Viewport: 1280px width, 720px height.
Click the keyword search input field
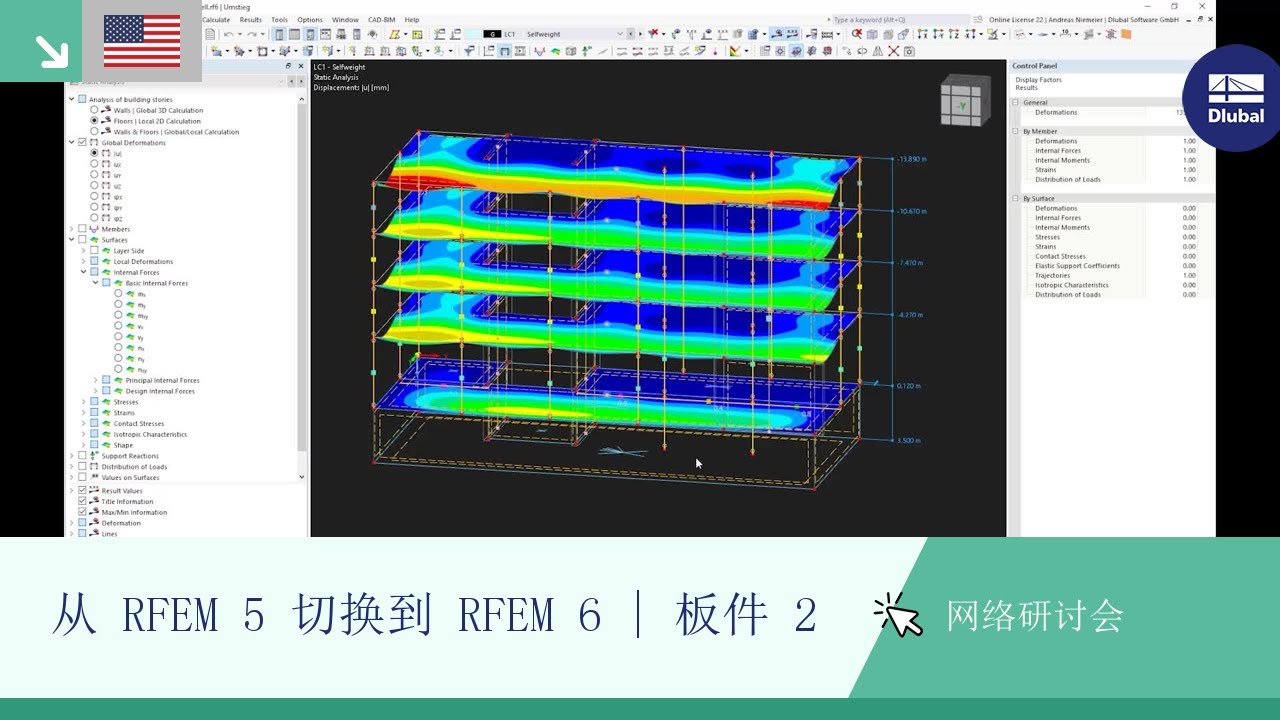tap(900, 19)
